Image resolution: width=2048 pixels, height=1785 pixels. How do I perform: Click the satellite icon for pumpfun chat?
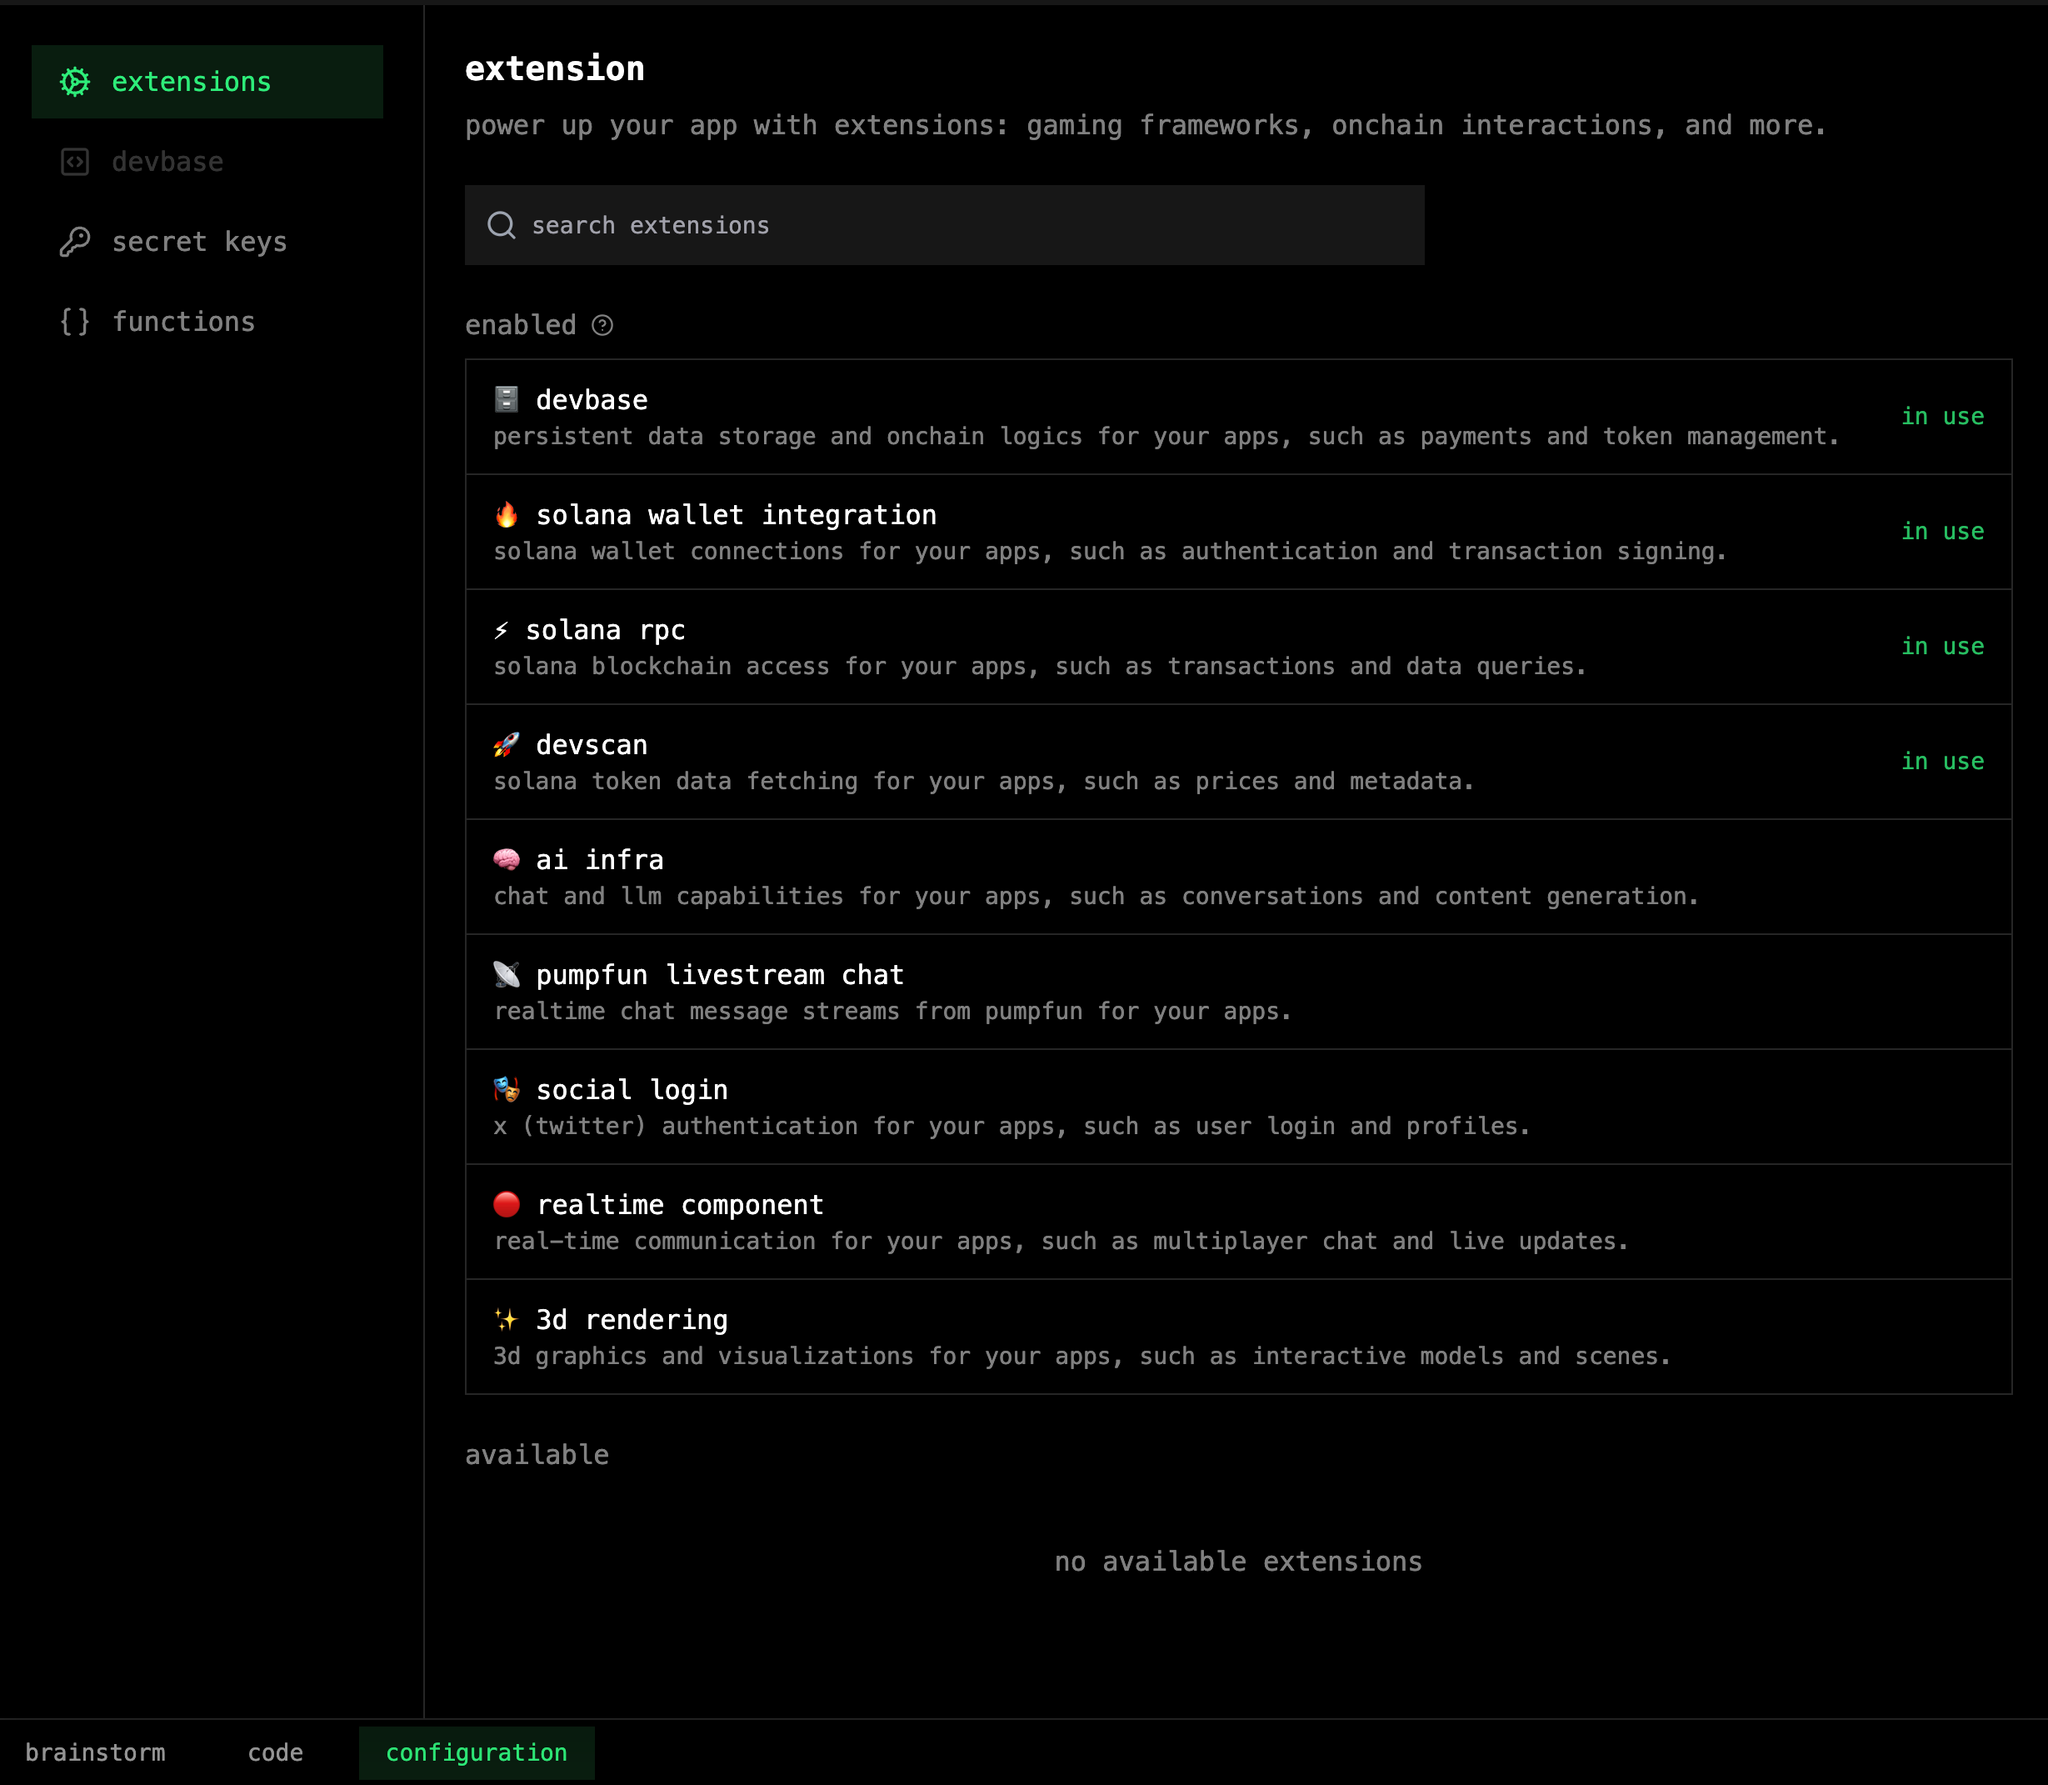click(x=507, y=975)
